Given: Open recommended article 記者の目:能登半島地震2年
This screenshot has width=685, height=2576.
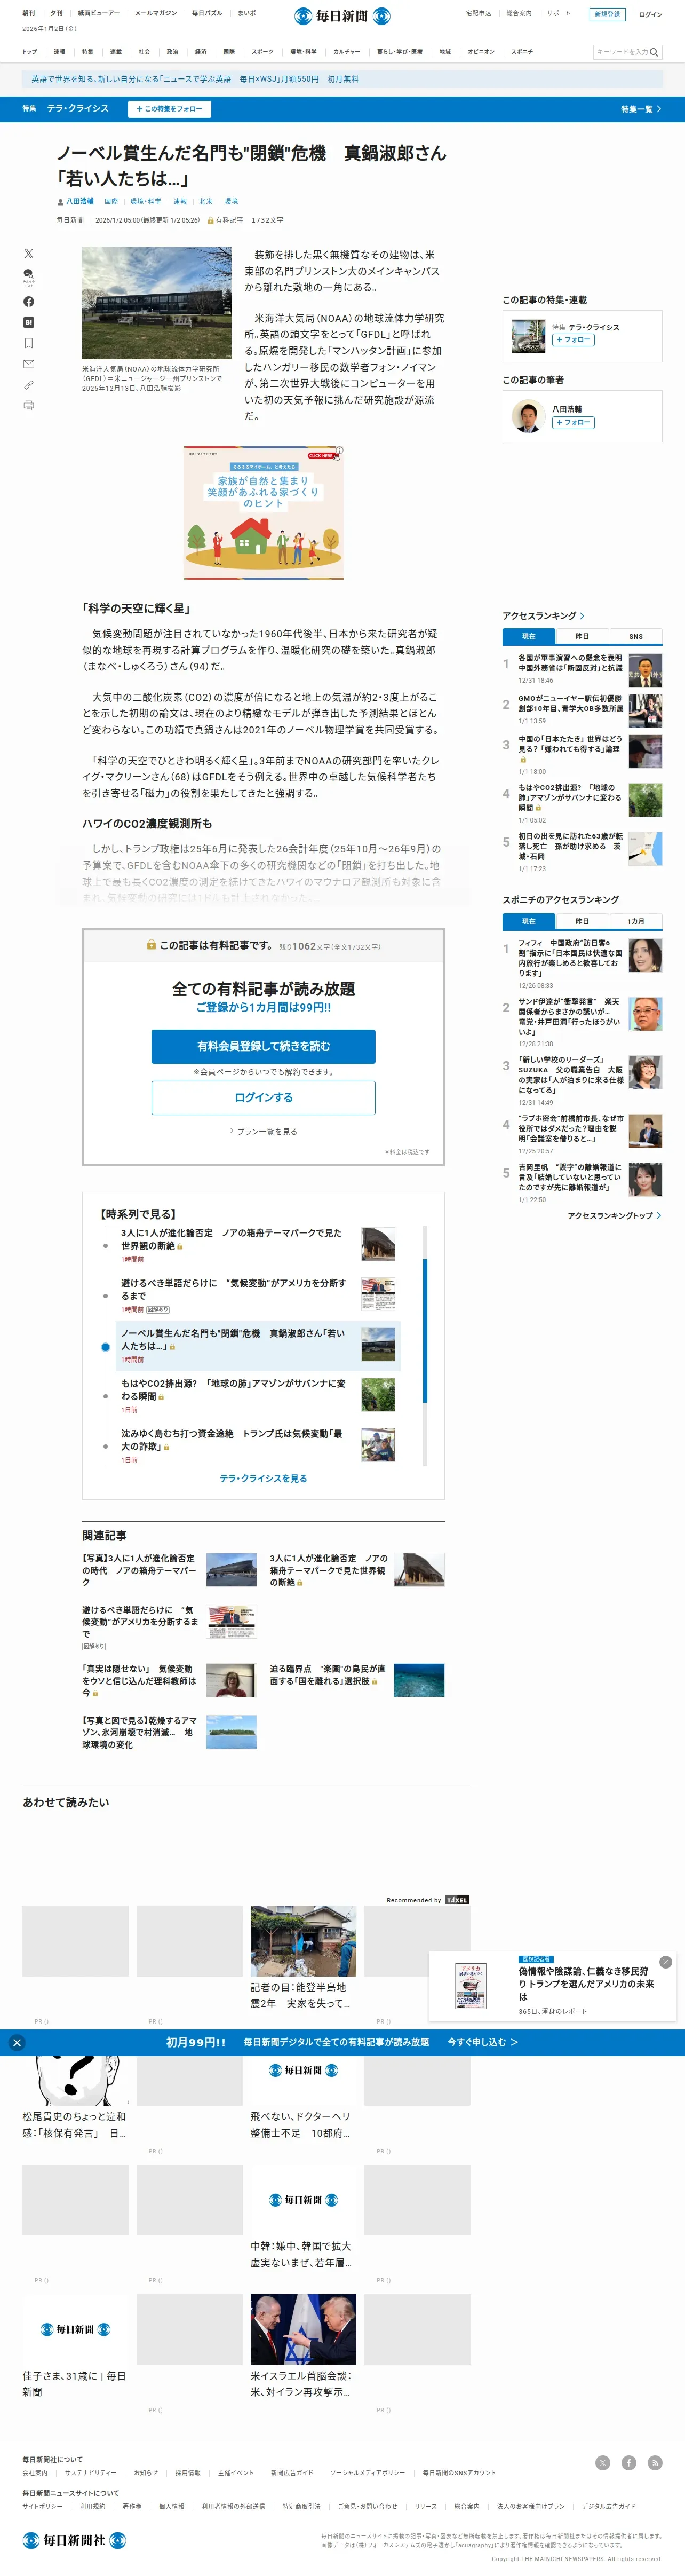Looking at the screenshot, I should [302, 1995].
